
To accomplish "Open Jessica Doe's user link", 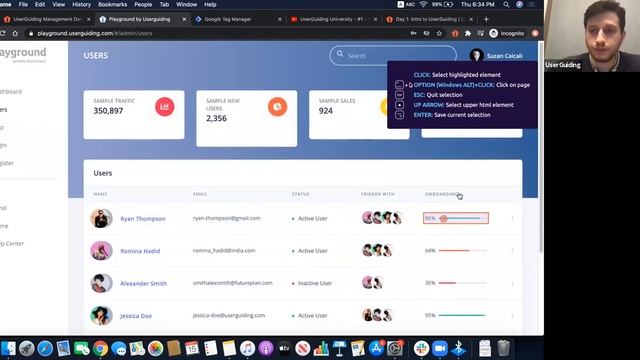I will coord(136,316).
